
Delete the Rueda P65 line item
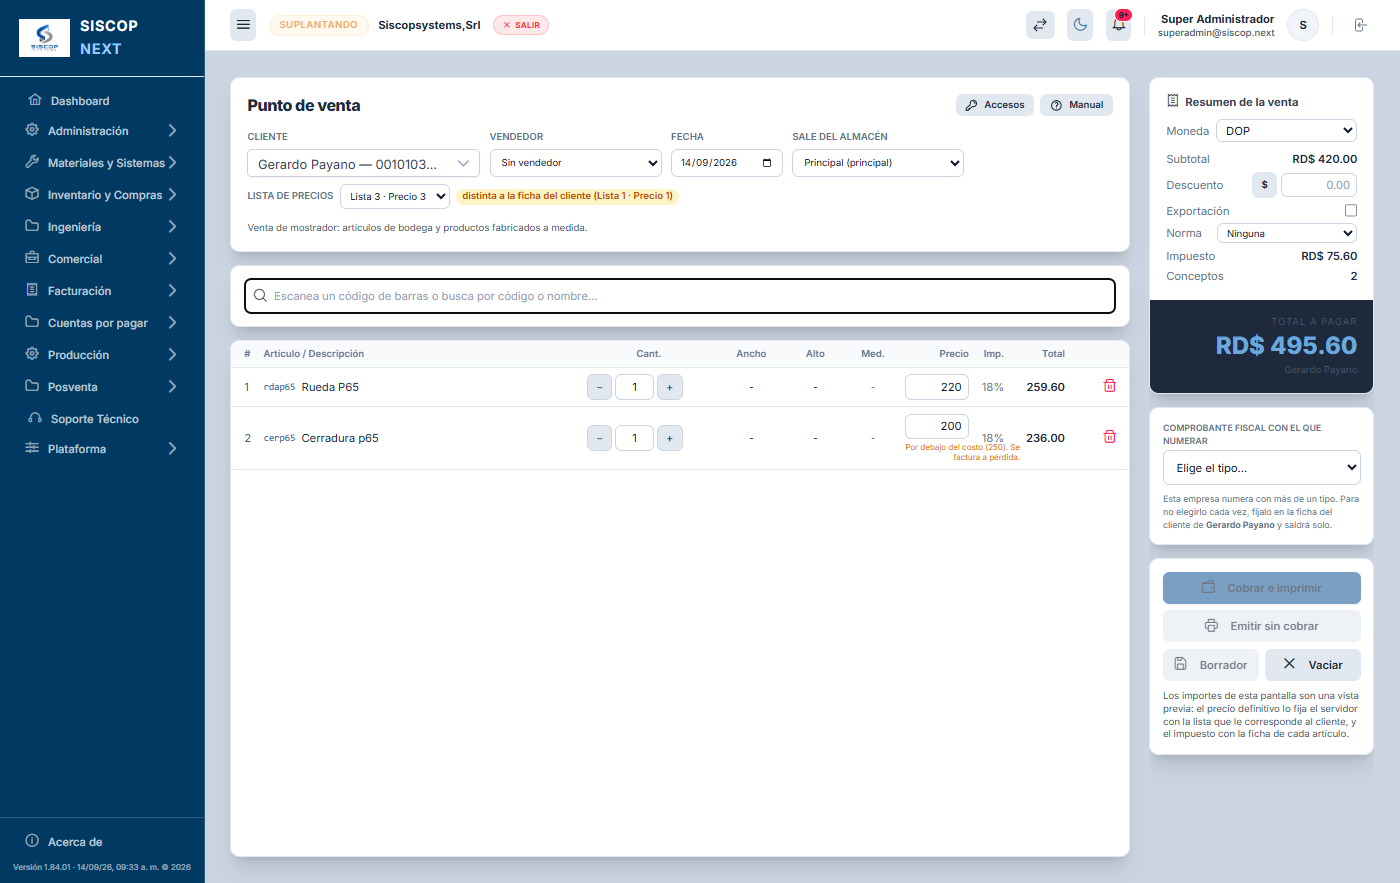click(x=1109, y=386)
